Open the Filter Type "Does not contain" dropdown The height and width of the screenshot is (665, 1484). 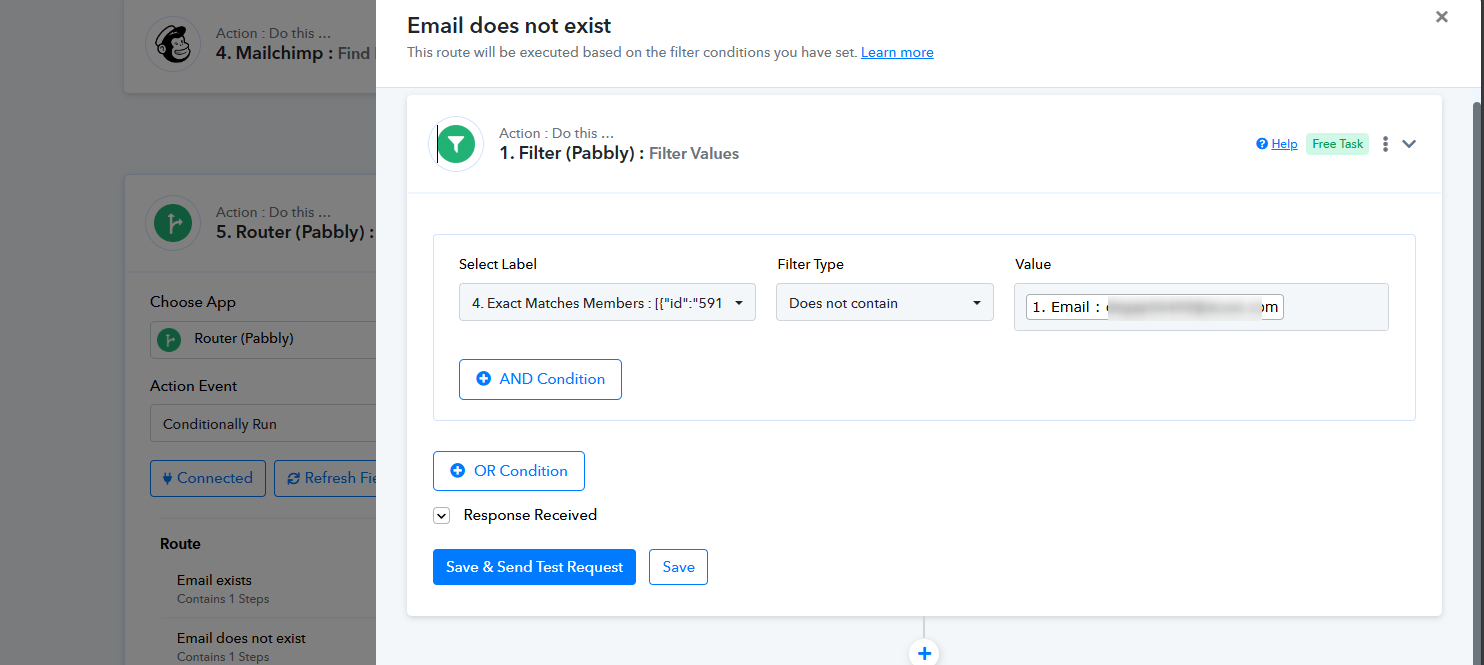coord(885,303)
